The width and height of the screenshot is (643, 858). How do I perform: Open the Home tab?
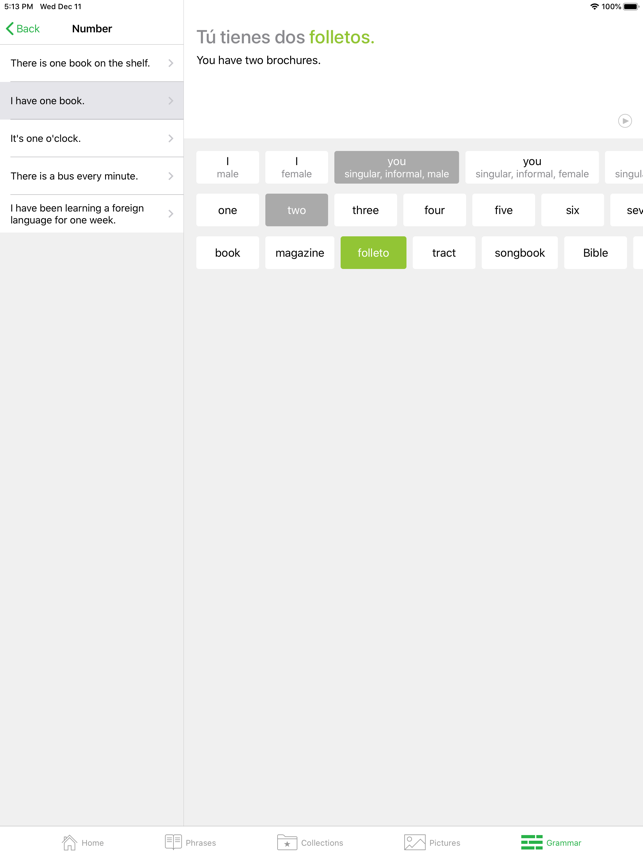(x=83, y=842)
